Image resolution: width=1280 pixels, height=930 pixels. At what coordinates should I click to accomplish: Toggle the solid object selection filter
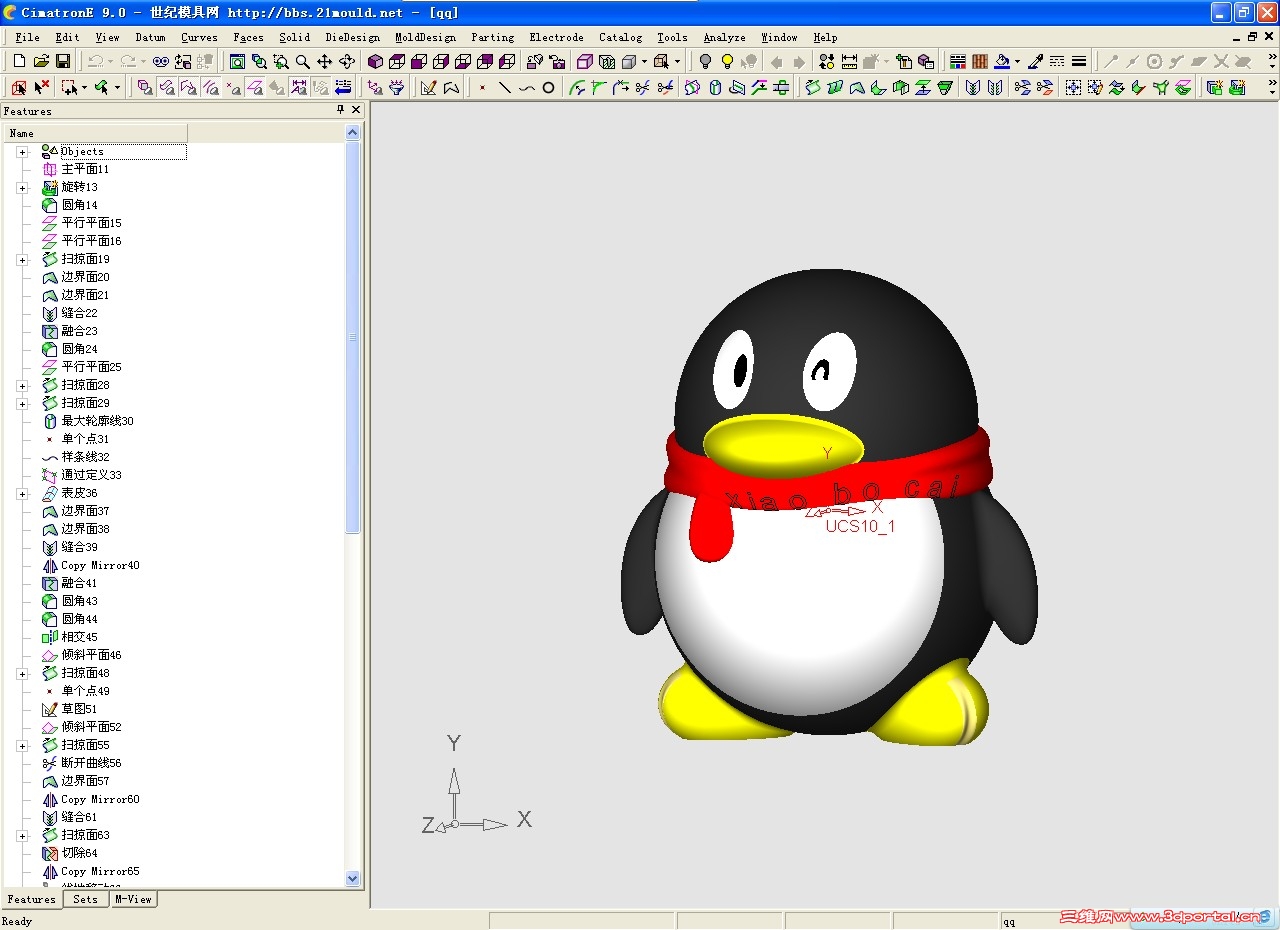coord(145,87)
